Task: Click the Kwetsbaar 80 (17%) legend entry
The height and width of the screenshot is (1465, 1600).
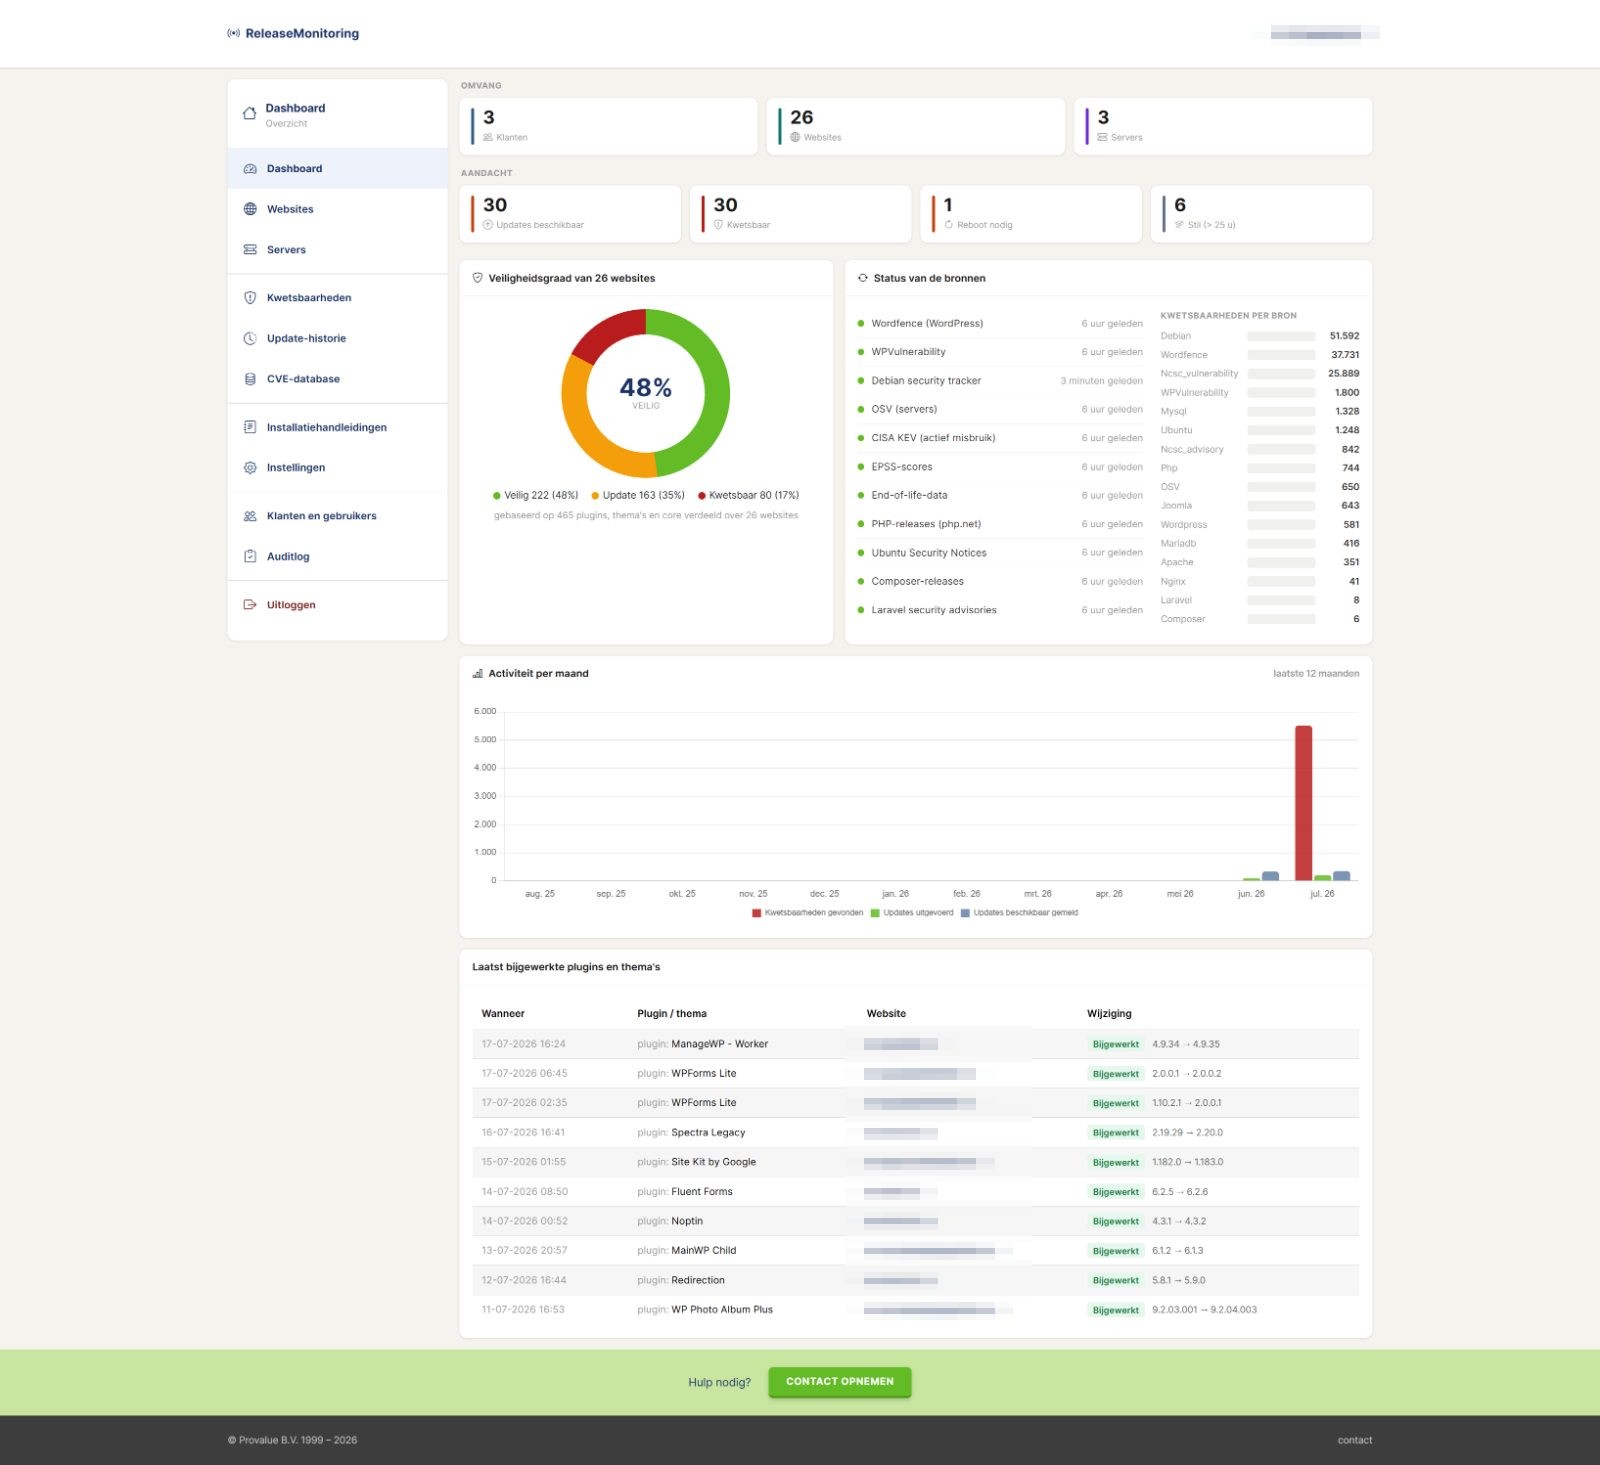Action: click(x=748, y=495)
